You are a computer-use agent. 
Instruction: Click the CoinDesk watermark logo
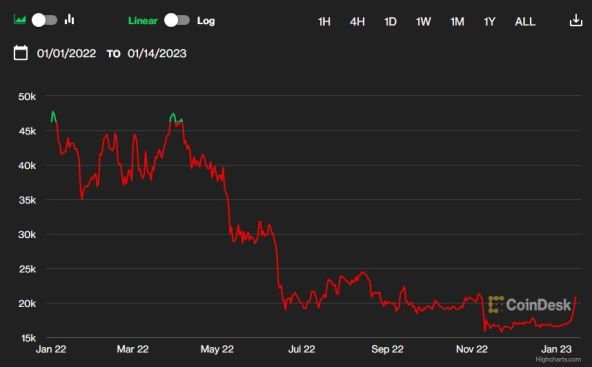(530, 305)
